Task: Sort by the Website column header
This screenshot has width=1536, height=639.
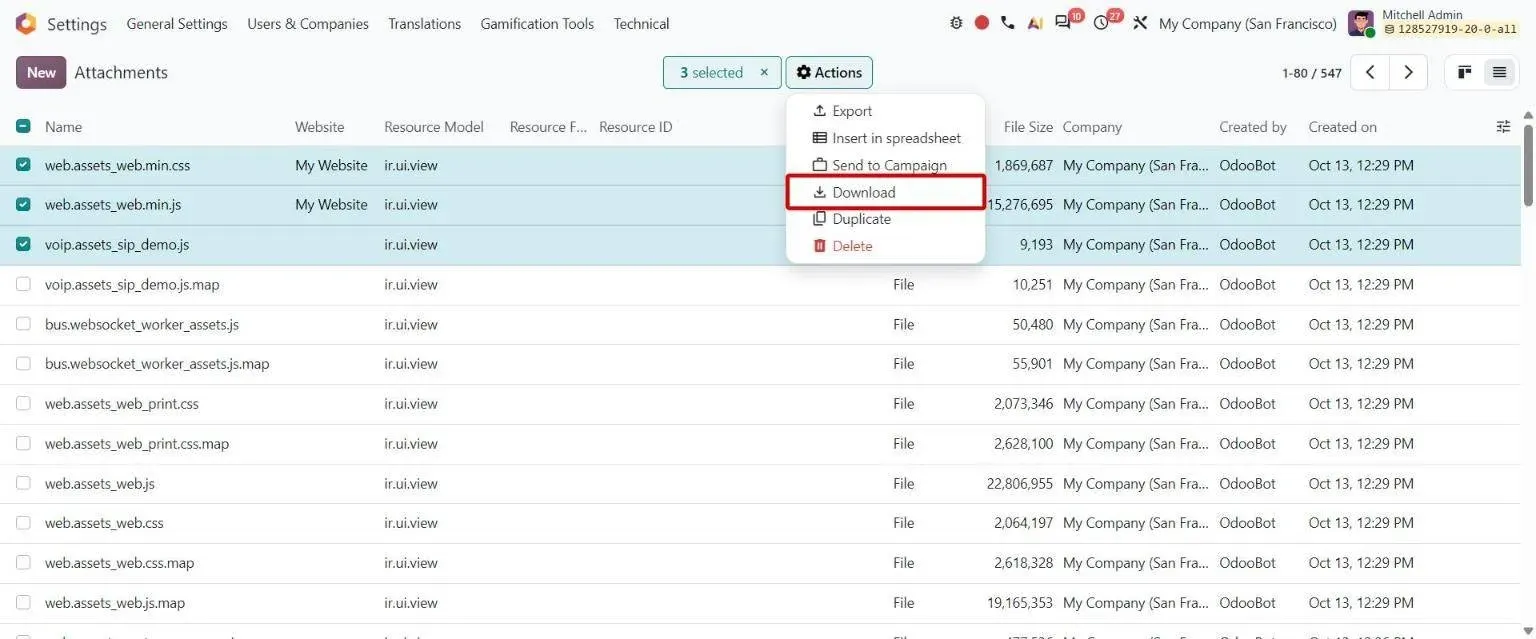Action: pyautogui.click(x=319, y=127)
